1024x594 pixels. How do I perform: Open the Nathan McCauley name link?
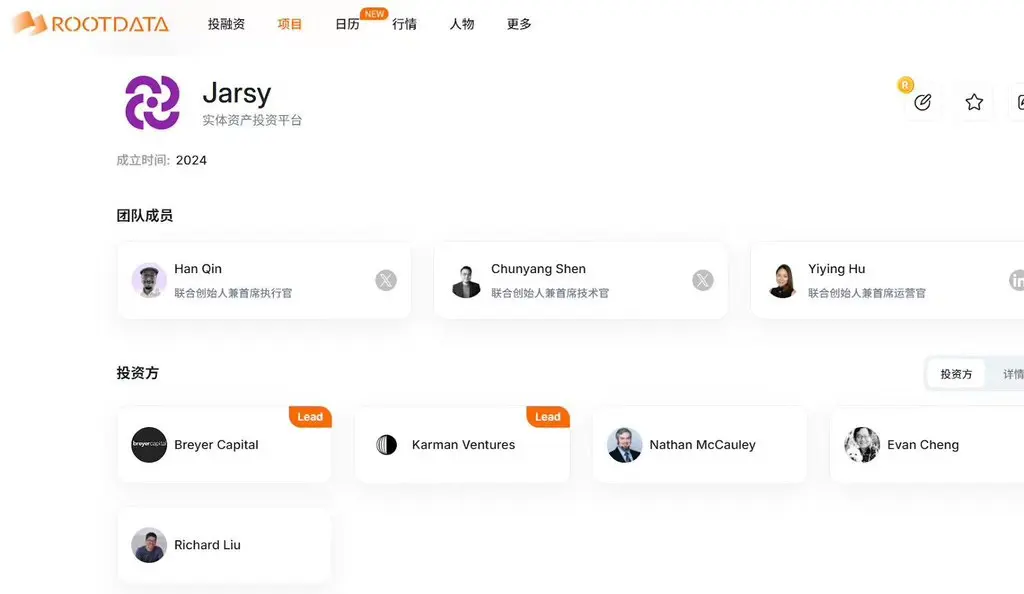(x=702, y=445)
